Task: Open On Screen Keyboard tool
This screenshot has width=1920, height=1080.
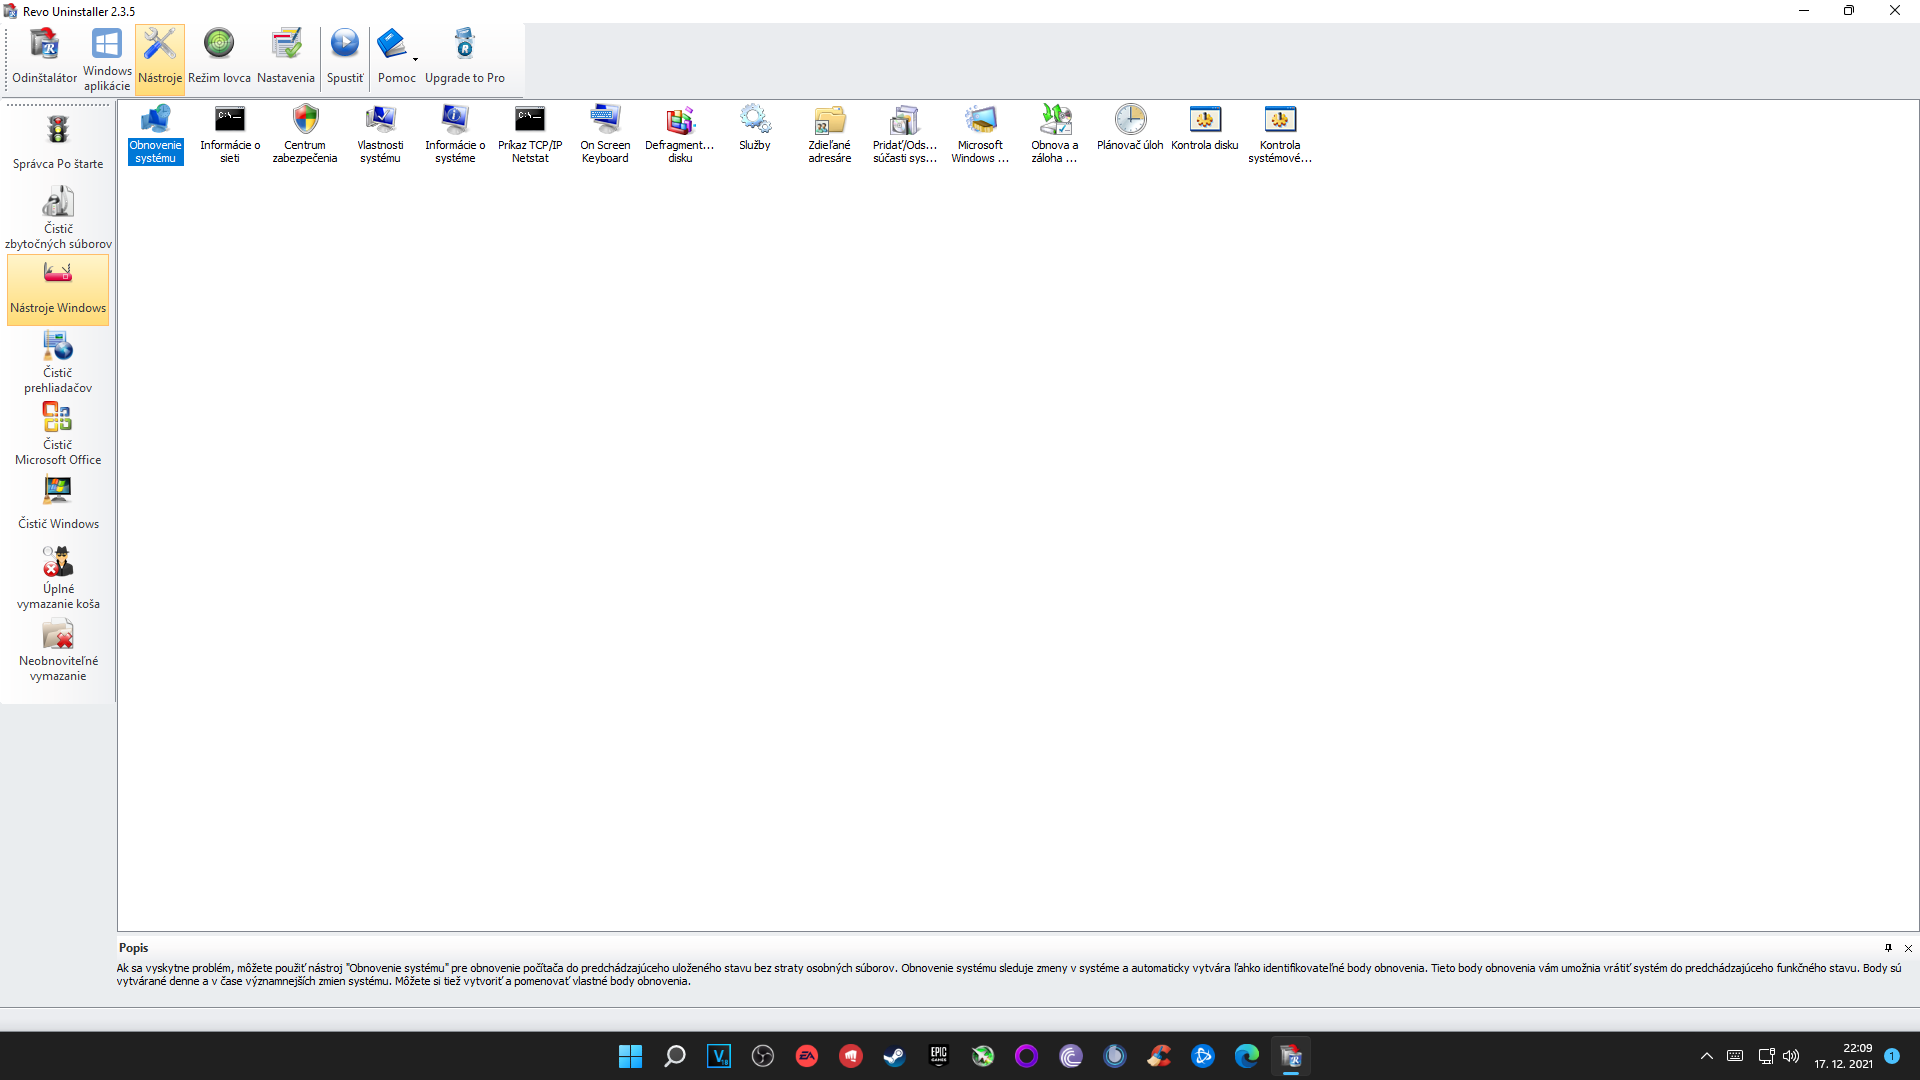Action: pos(605,133)
